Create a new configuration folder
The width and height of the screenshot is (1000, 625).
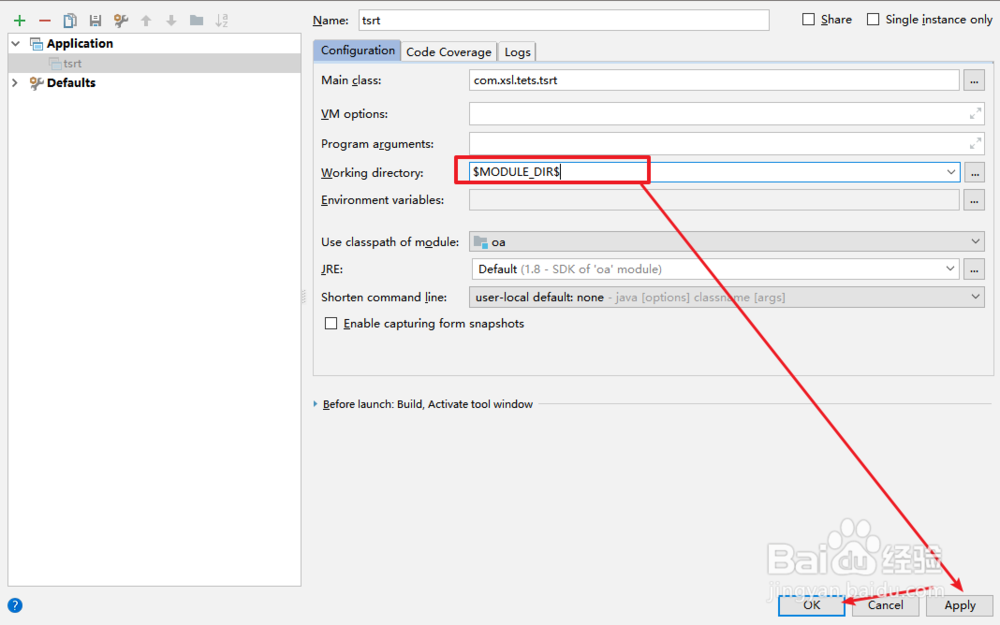pyautogui.click(x=196, y=19)
